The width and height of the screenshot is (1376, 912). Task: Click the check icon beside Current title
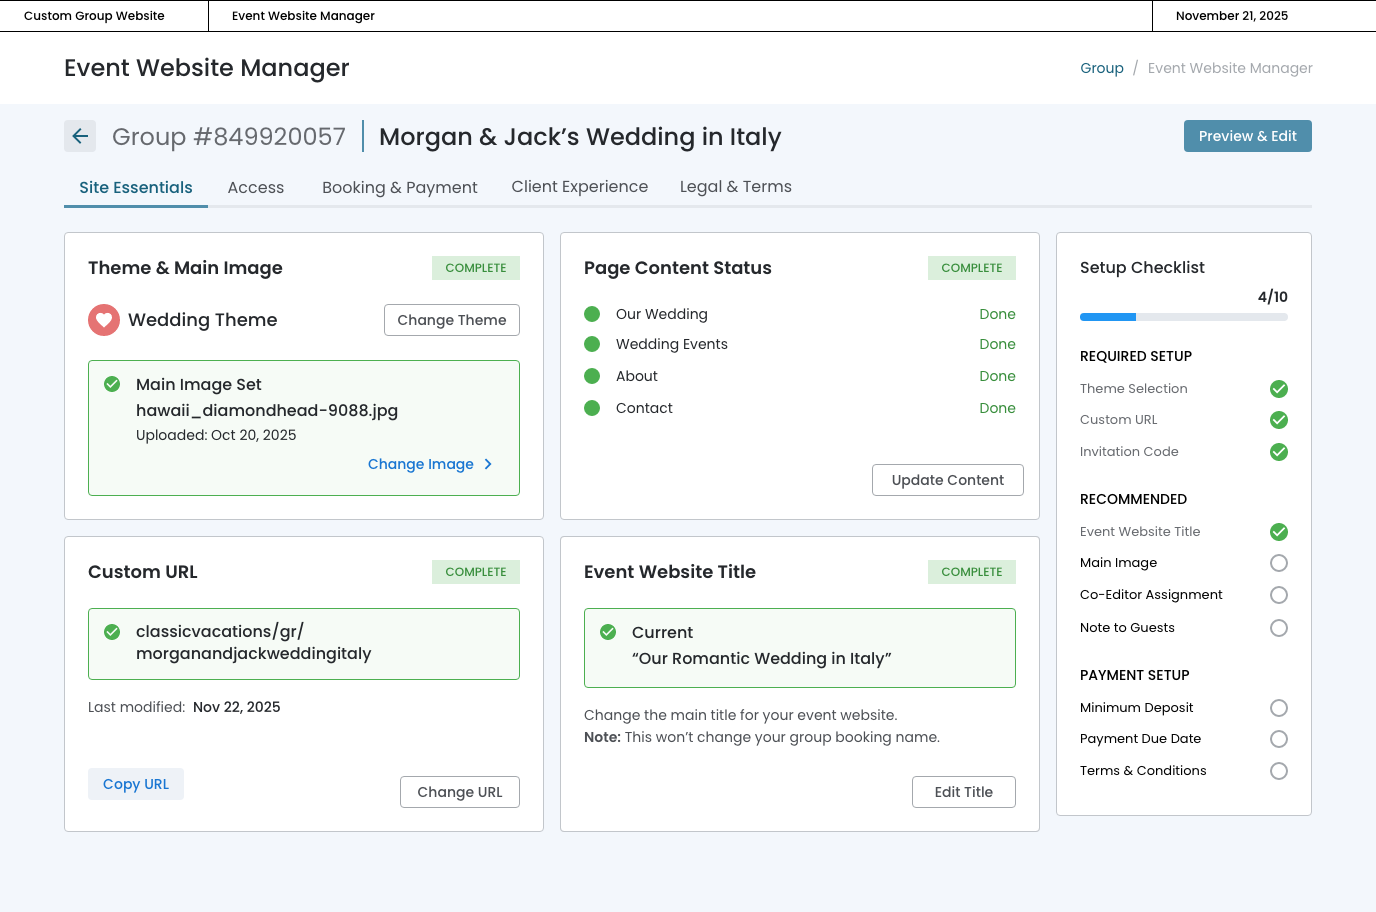pyautogui.click(x=608, y=632)
